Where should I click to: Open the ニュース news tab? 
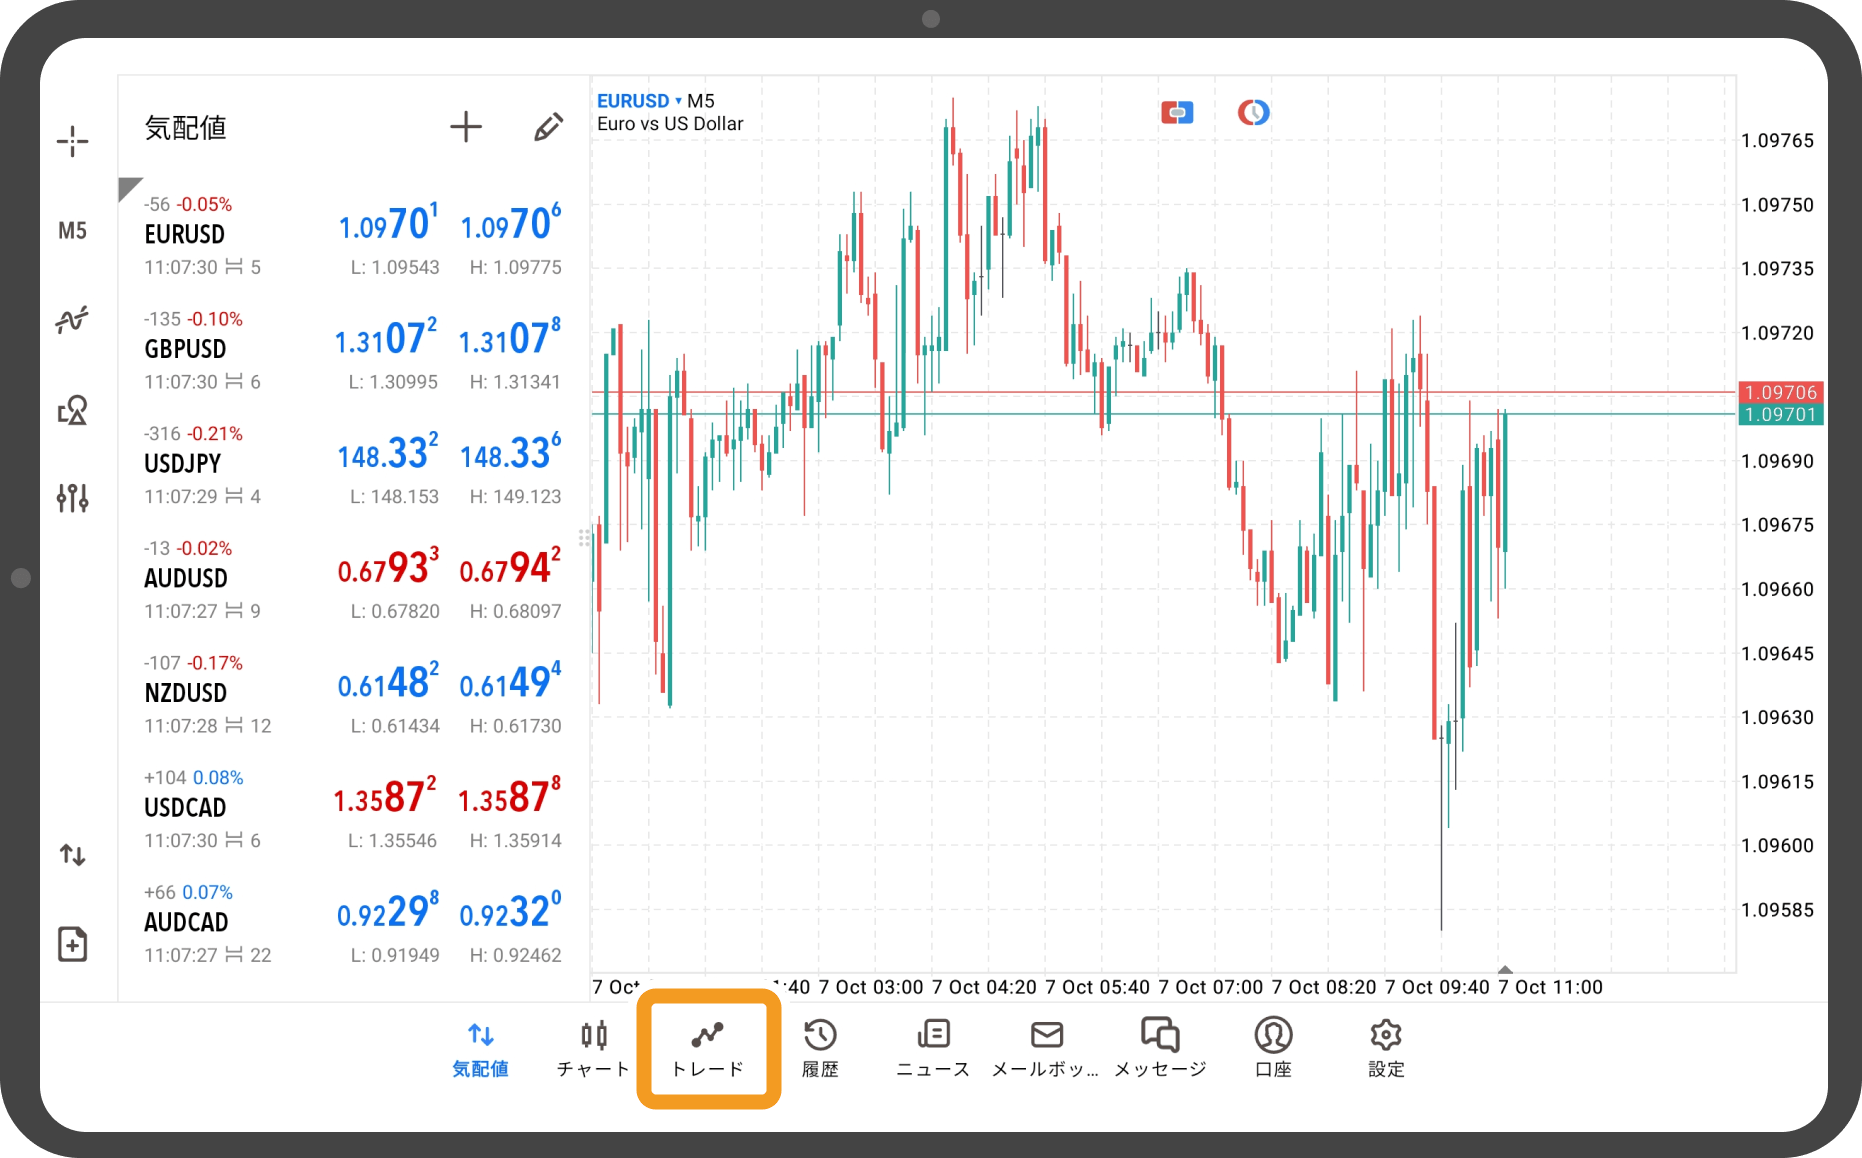pos(932,1048)
